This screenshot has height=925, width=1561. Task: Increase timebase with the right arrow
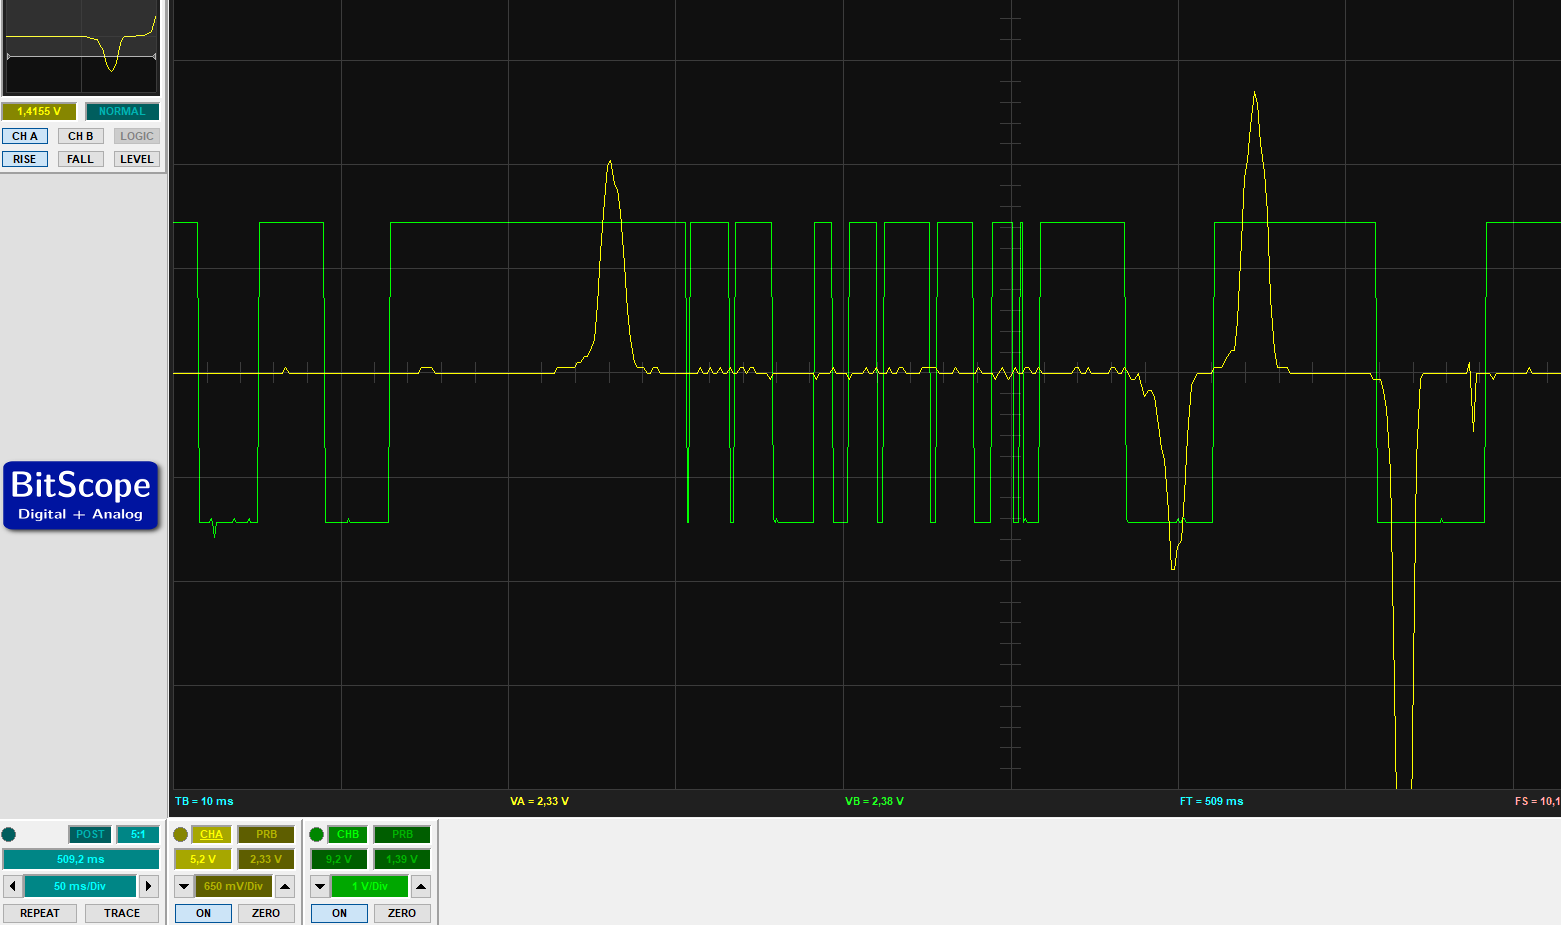click(149, 886)
